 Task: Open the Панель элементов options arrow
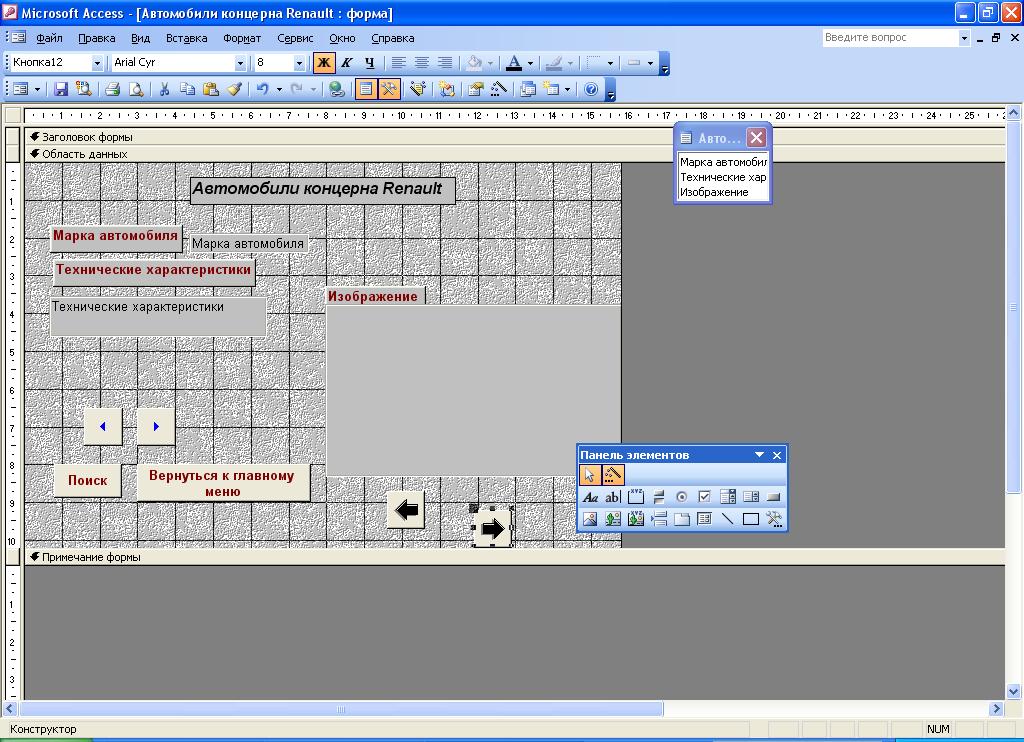pyautogui.click(x=760, y=455)
